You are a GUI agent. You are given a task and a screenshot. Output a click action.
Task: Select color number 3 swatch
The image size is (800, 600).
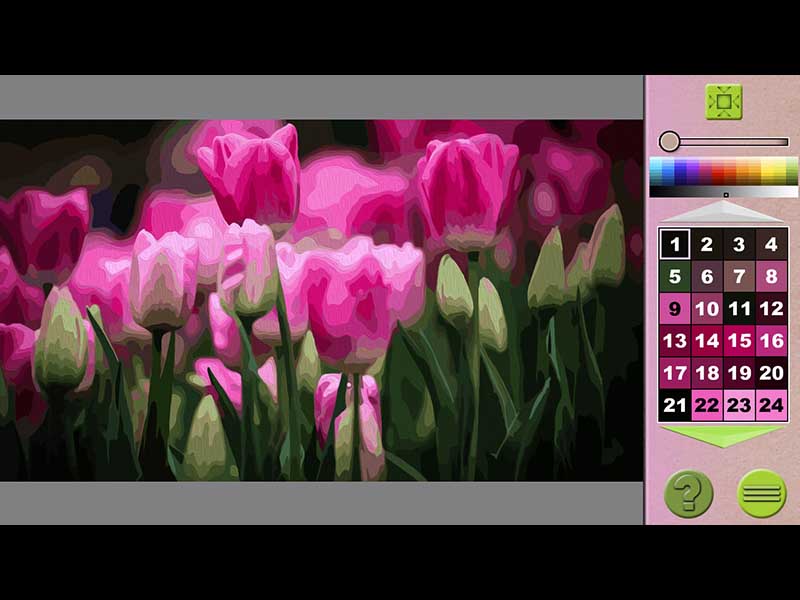[739, 244]
